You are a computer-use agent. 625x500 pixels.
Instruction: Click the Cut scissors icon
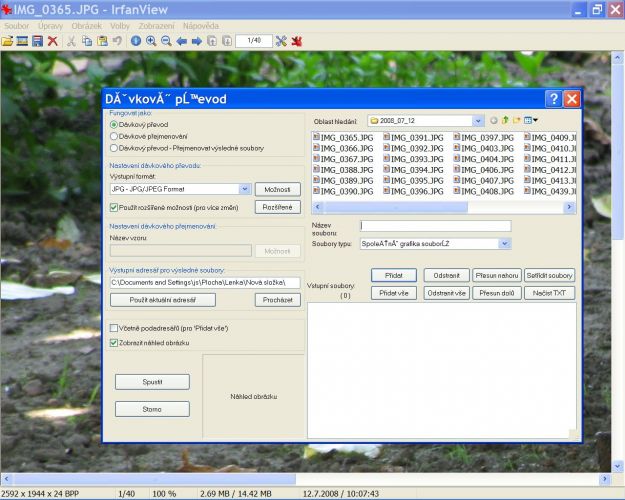71,41
